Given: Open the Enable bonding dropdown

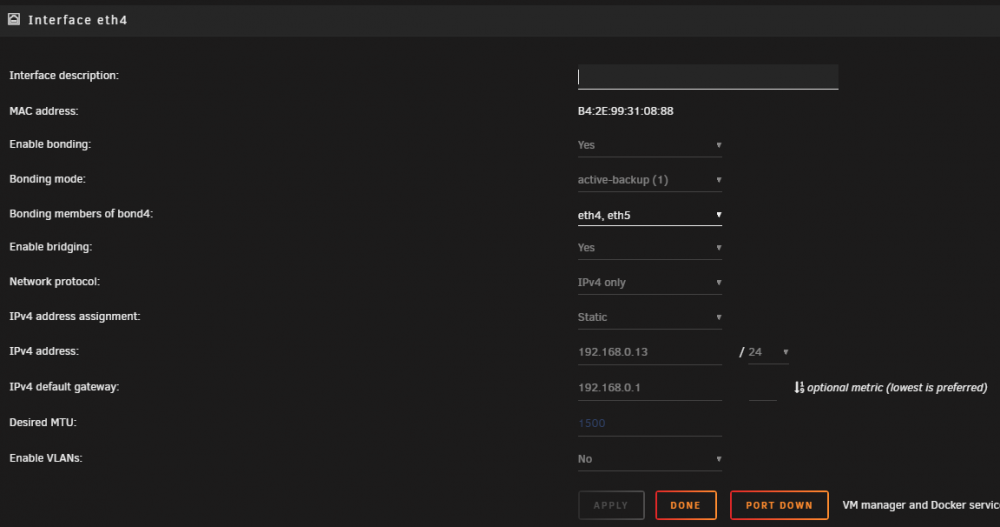Looking at the screenshot, I should point(649,145).
